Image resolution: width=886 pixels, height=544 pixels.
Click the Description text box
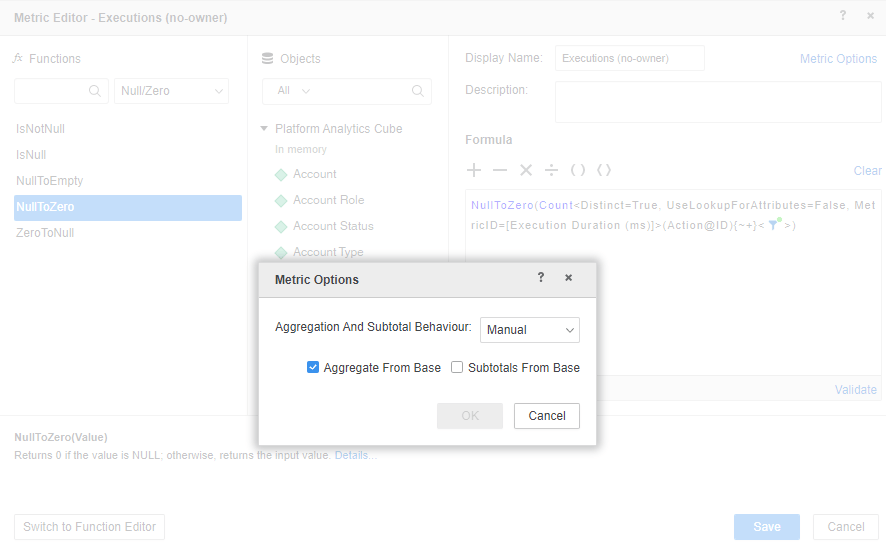coord(718,102)
